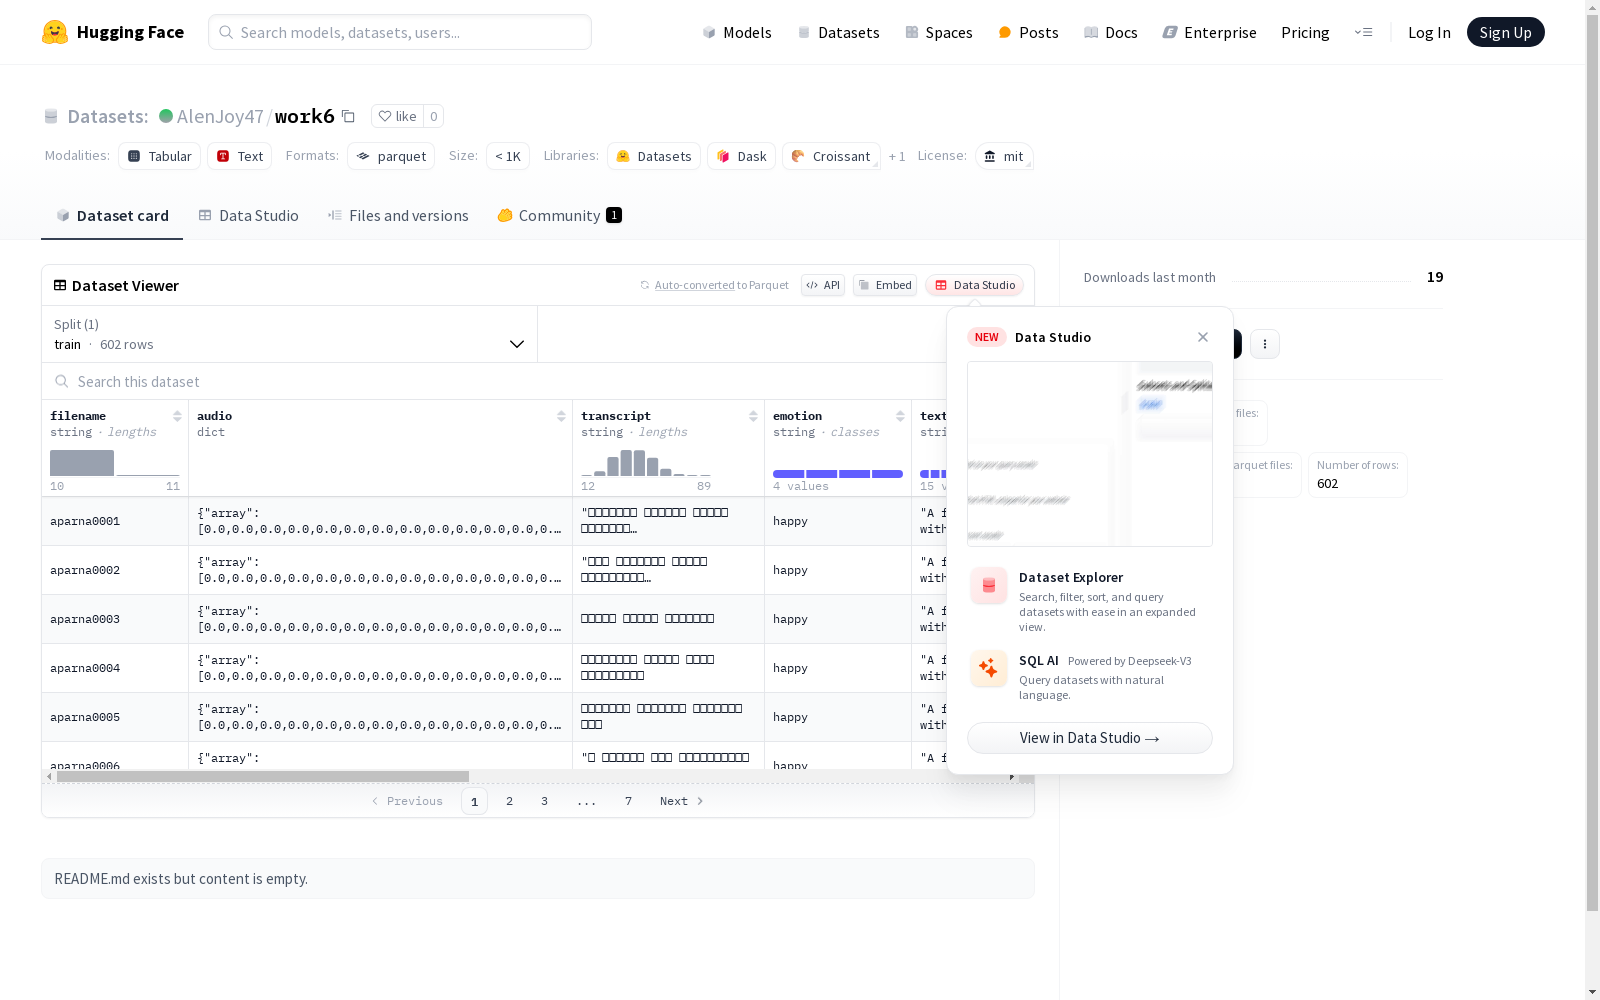1600x1000 pixels.
Task: Click the search models input field
Action: (400, 32)
